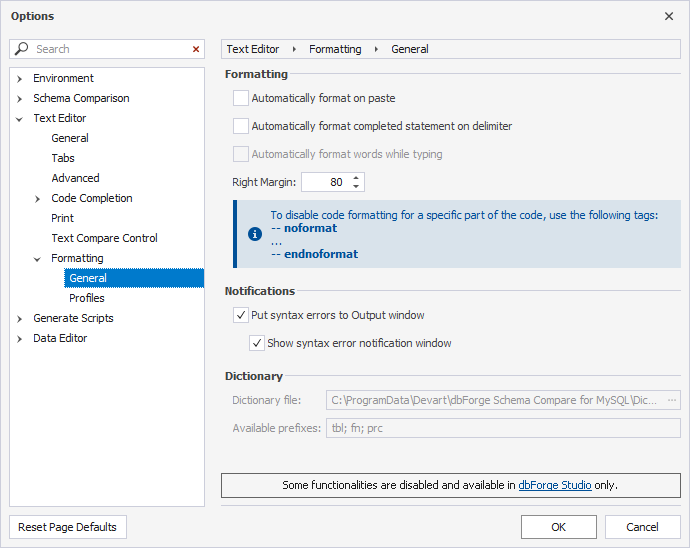
Task: Select the Environment tree item
Action: pyautogui.click(x=63, y=78)
